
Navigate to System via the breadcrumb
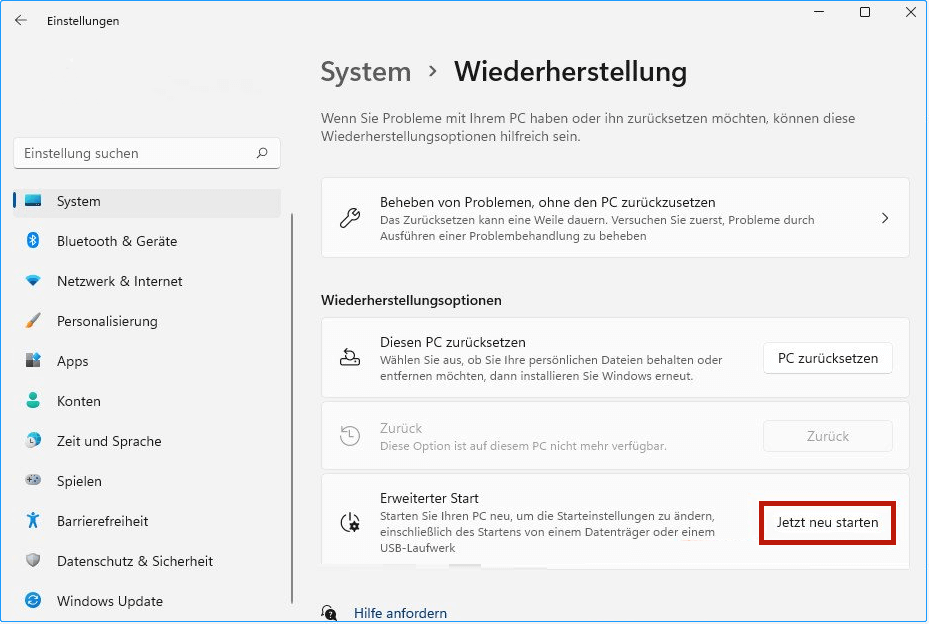pos(366,72)
